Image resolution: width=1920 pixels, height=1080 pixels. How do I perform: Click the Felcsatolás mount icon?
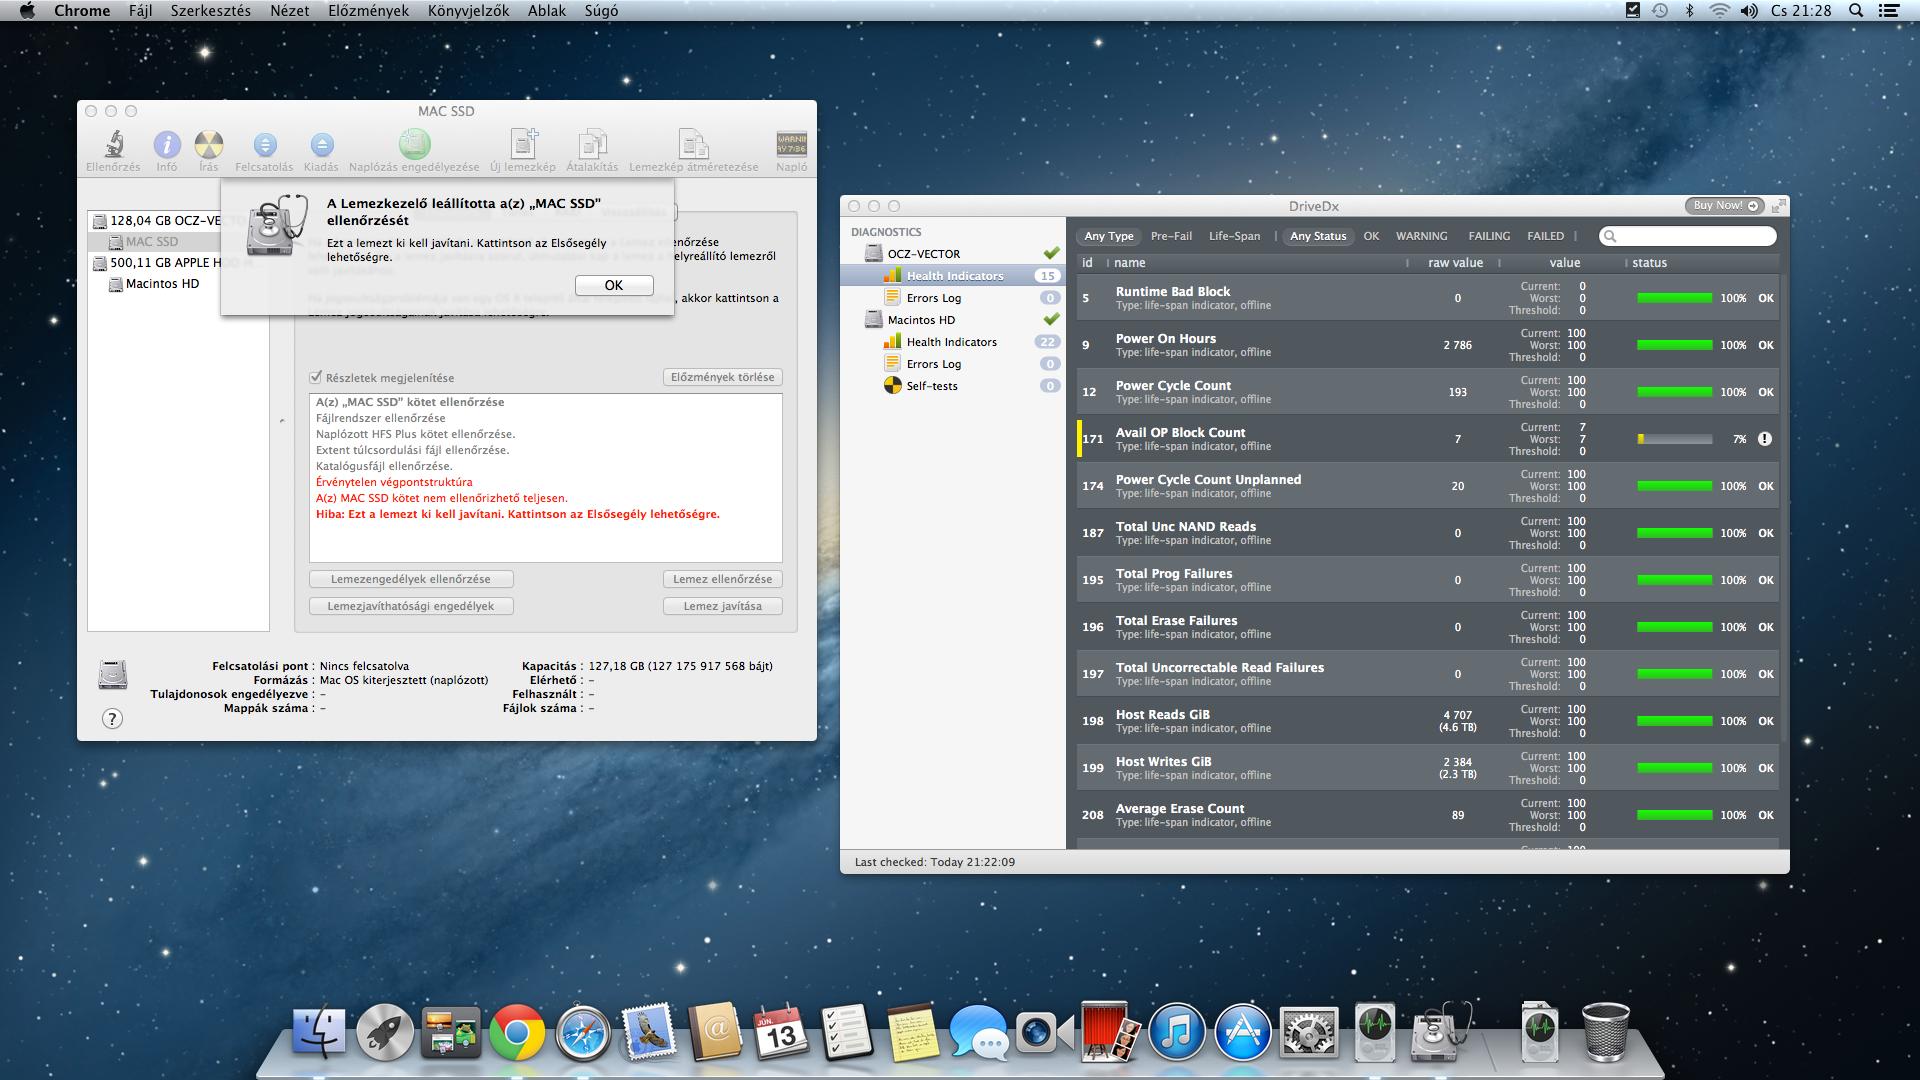tap(264, 145)
